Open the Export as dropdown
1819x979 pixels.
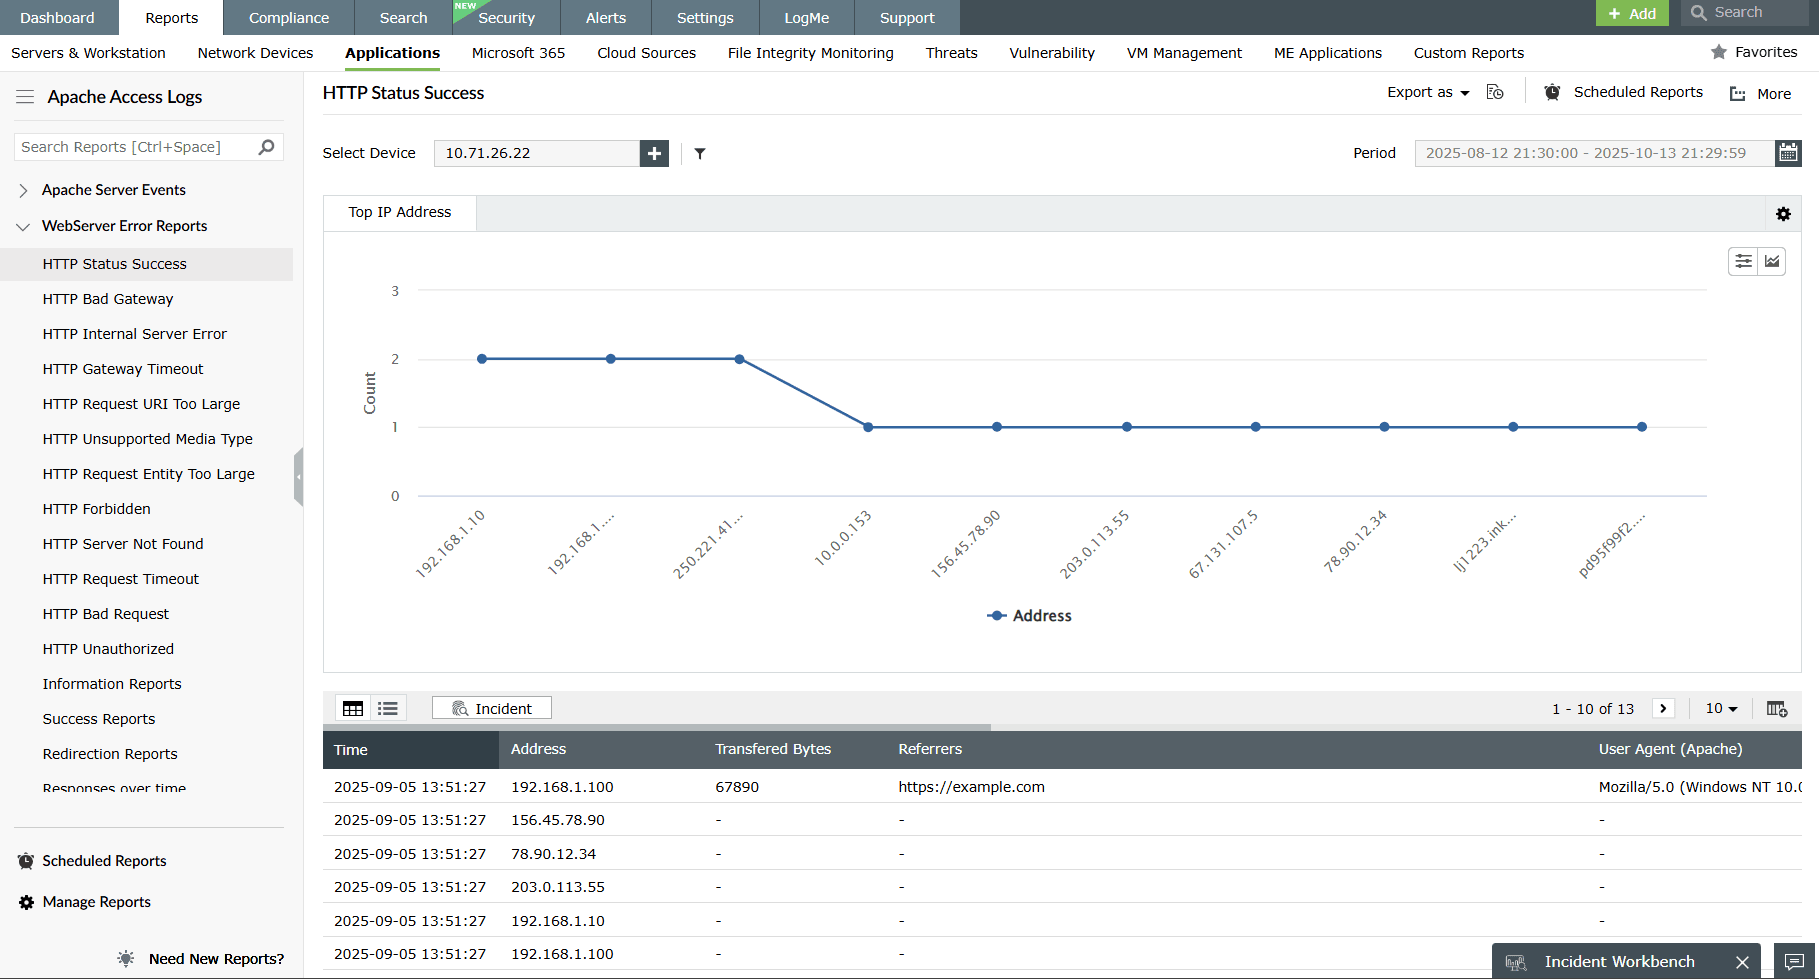click(1427, 91)
